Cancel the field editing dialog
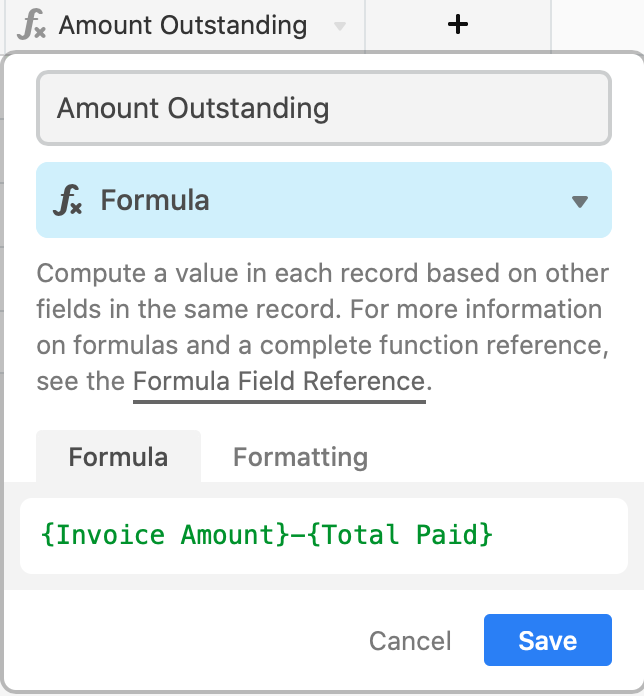The height and width of the screenshot is (696, 644). click(x=410, y=641)
